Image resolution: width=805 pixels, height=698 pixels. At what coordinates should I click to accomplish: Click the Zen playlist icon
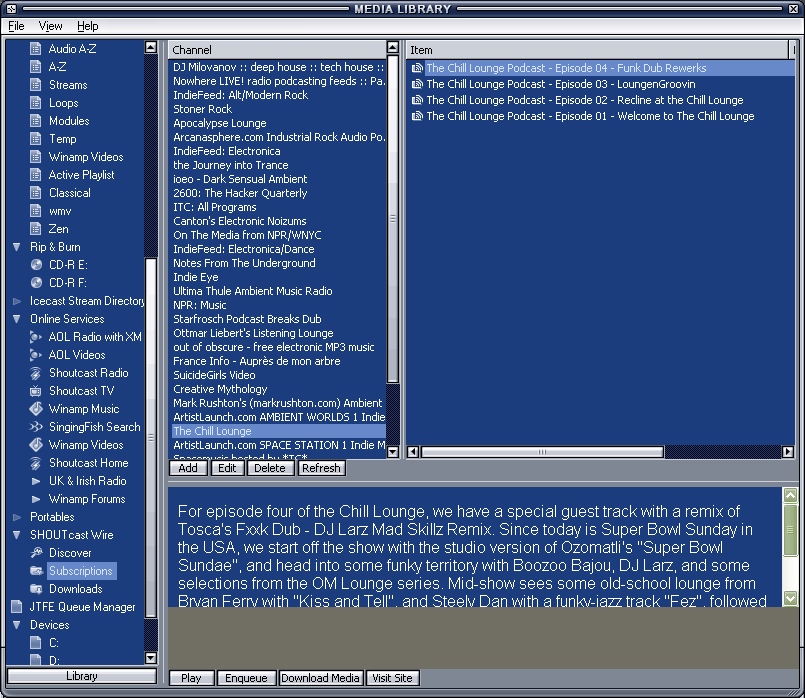[x=35, y=229]
